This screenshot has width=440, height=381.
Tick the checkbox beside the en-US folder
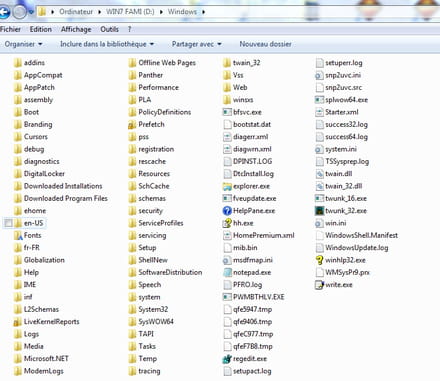click(8, 223)
